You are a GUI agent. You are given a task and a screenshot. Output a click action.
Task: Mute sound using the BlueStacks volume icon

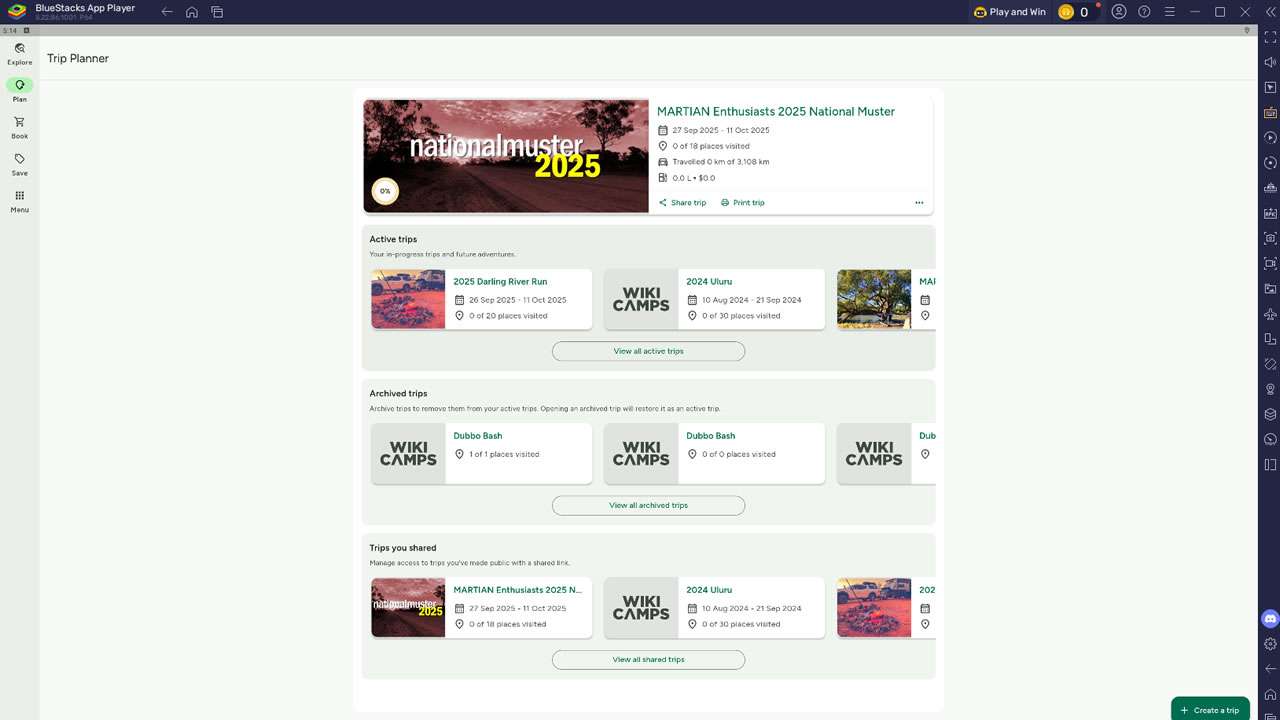[1270, 62]
